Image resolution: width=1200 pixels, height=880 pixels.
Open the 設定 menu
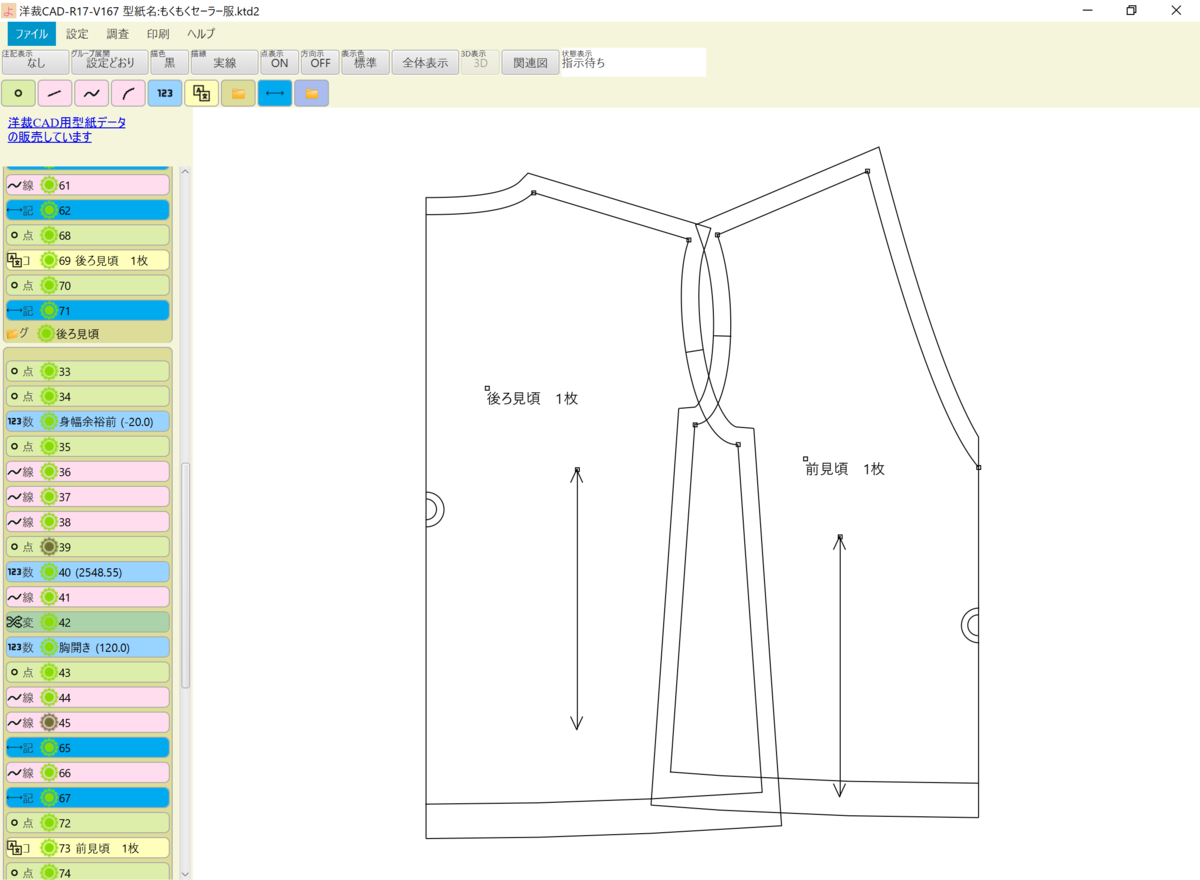point(77,33)
